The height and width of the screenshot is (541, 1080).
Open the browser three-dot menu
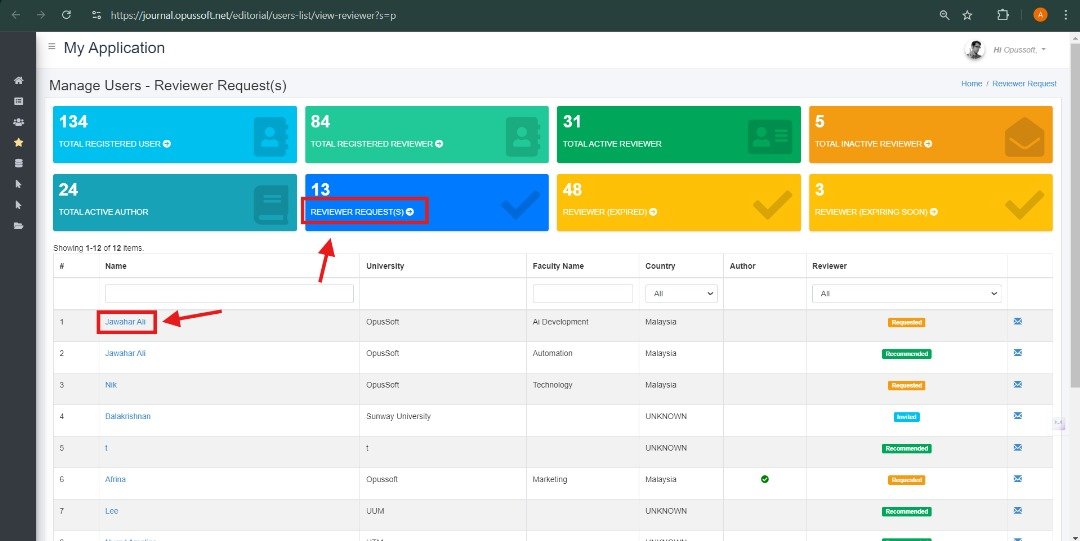tap(1065, 14)
